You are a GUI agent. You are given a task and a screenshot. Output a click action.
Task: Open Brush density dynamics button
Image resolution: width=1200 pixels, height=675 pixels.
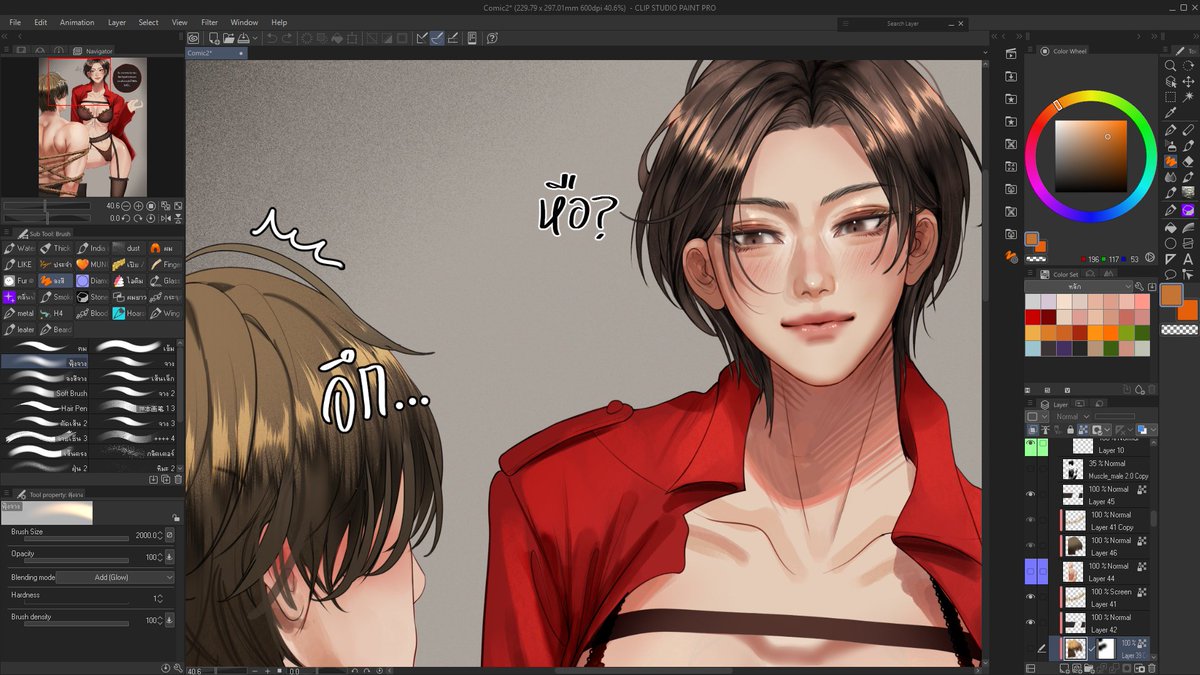pos(169,620)
